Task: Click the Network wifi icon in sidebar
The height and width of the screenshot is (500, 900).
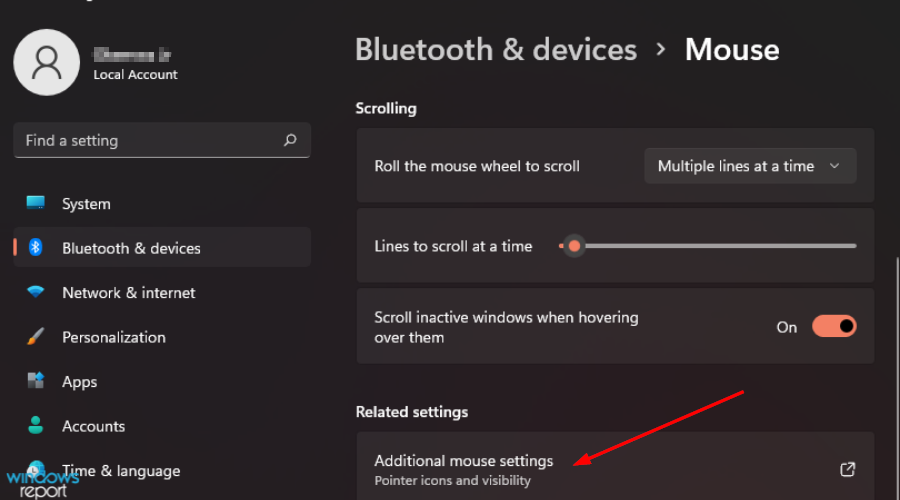Action: 36,293
